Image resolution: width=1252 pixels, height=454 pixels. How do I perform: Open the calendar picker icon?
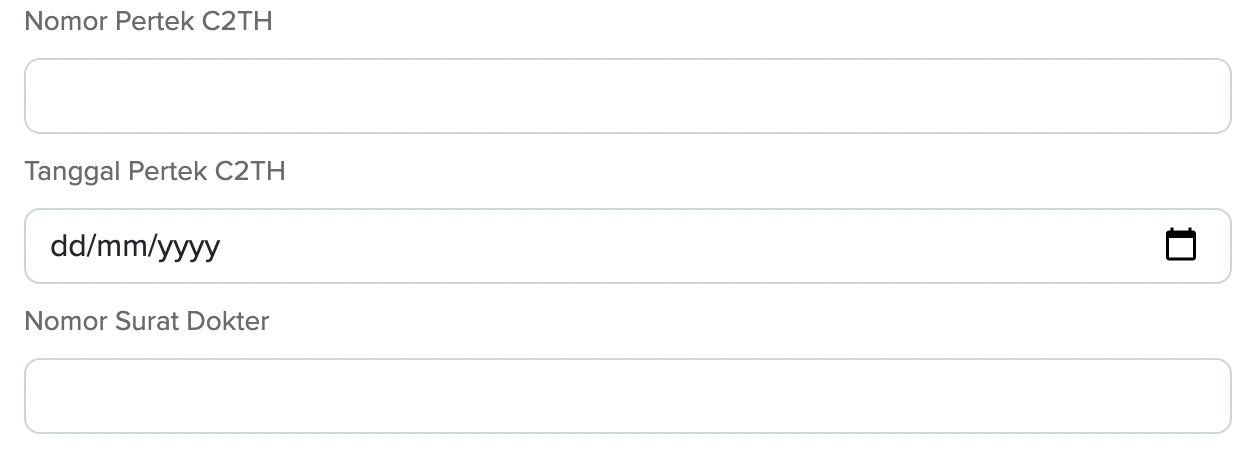(x=1181, y=245)
